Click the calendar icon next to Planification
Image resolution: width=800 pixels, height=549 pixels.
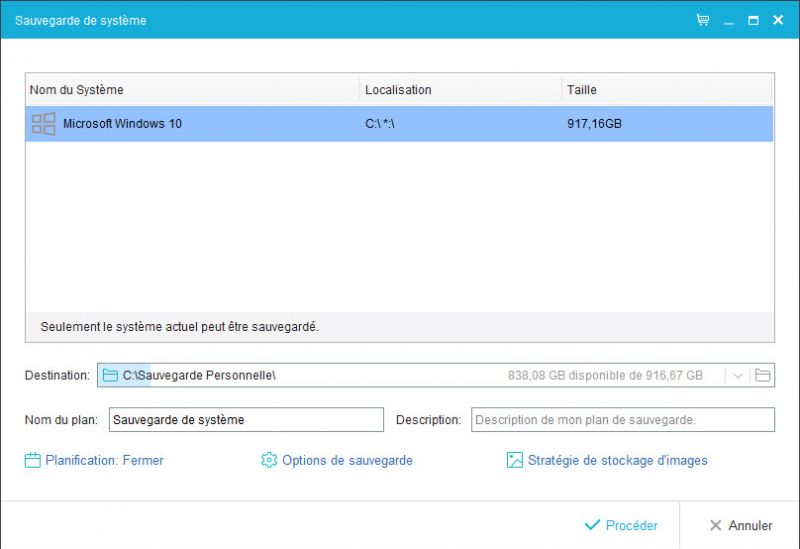pos(33,460)
